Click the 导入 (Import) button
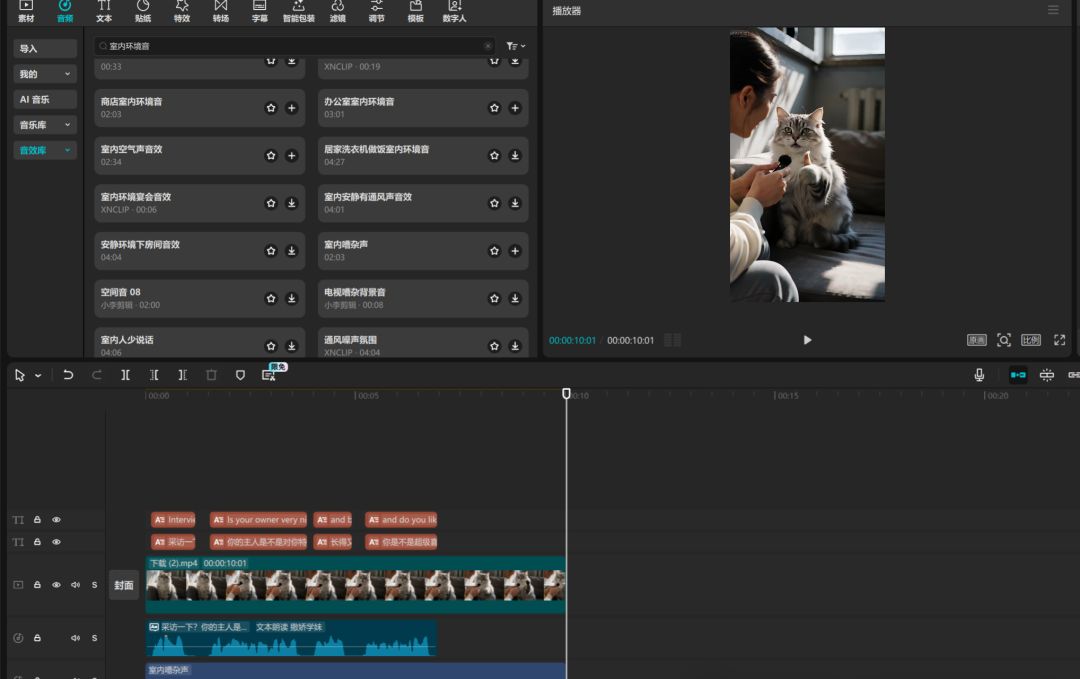1080x679 pixels. pos(43,47)
